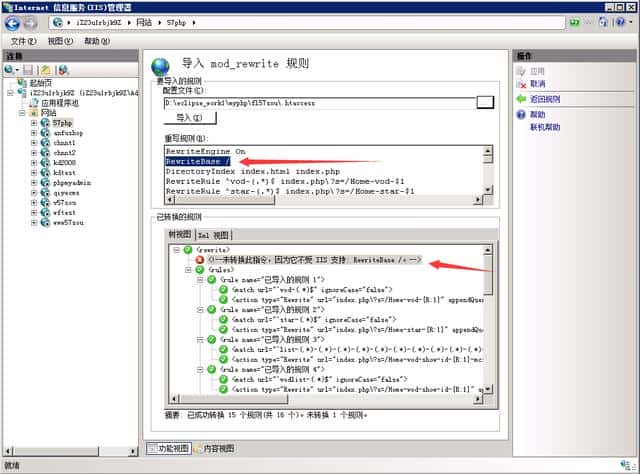Viewport: 640px width, 474px height.
Task: Click 联机帮助 online help link
Action: click(545, 127)
